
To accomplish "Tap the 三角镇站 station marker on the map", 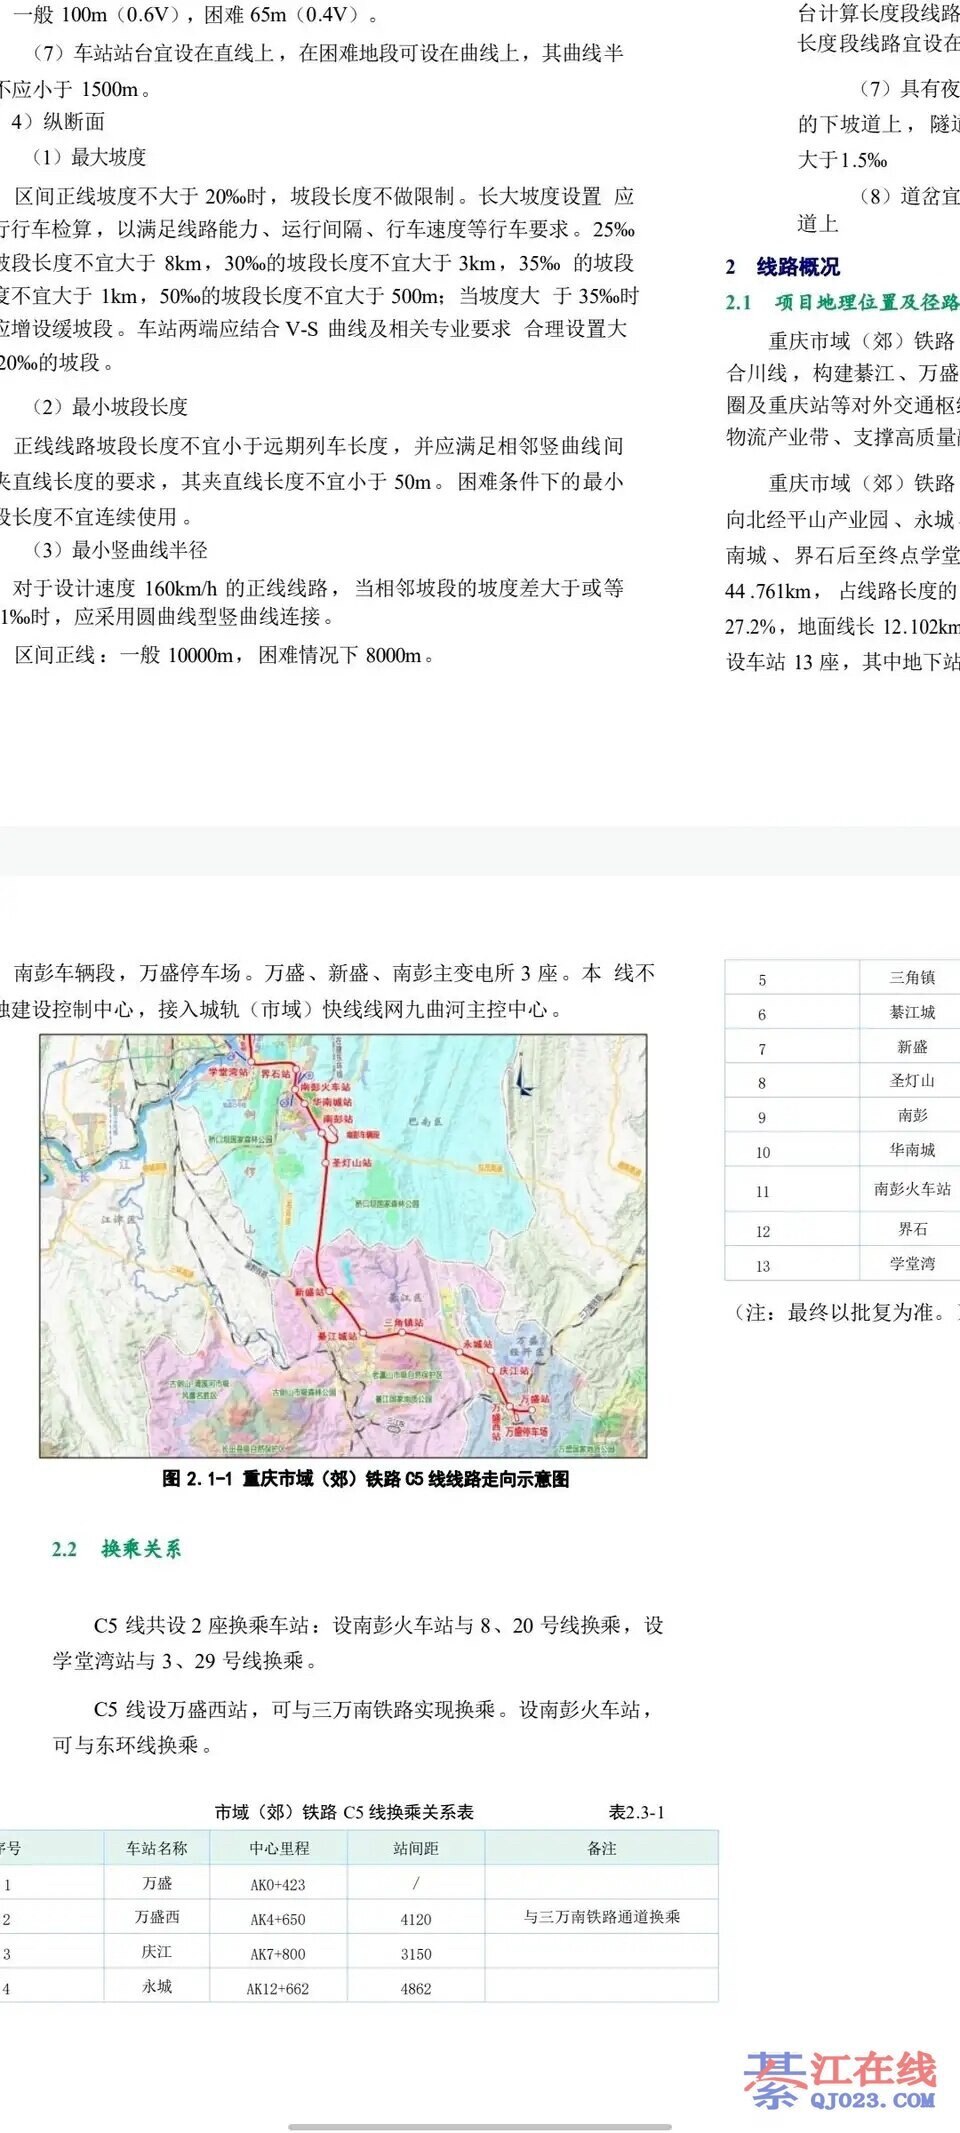I will (x=401, y=1333).
